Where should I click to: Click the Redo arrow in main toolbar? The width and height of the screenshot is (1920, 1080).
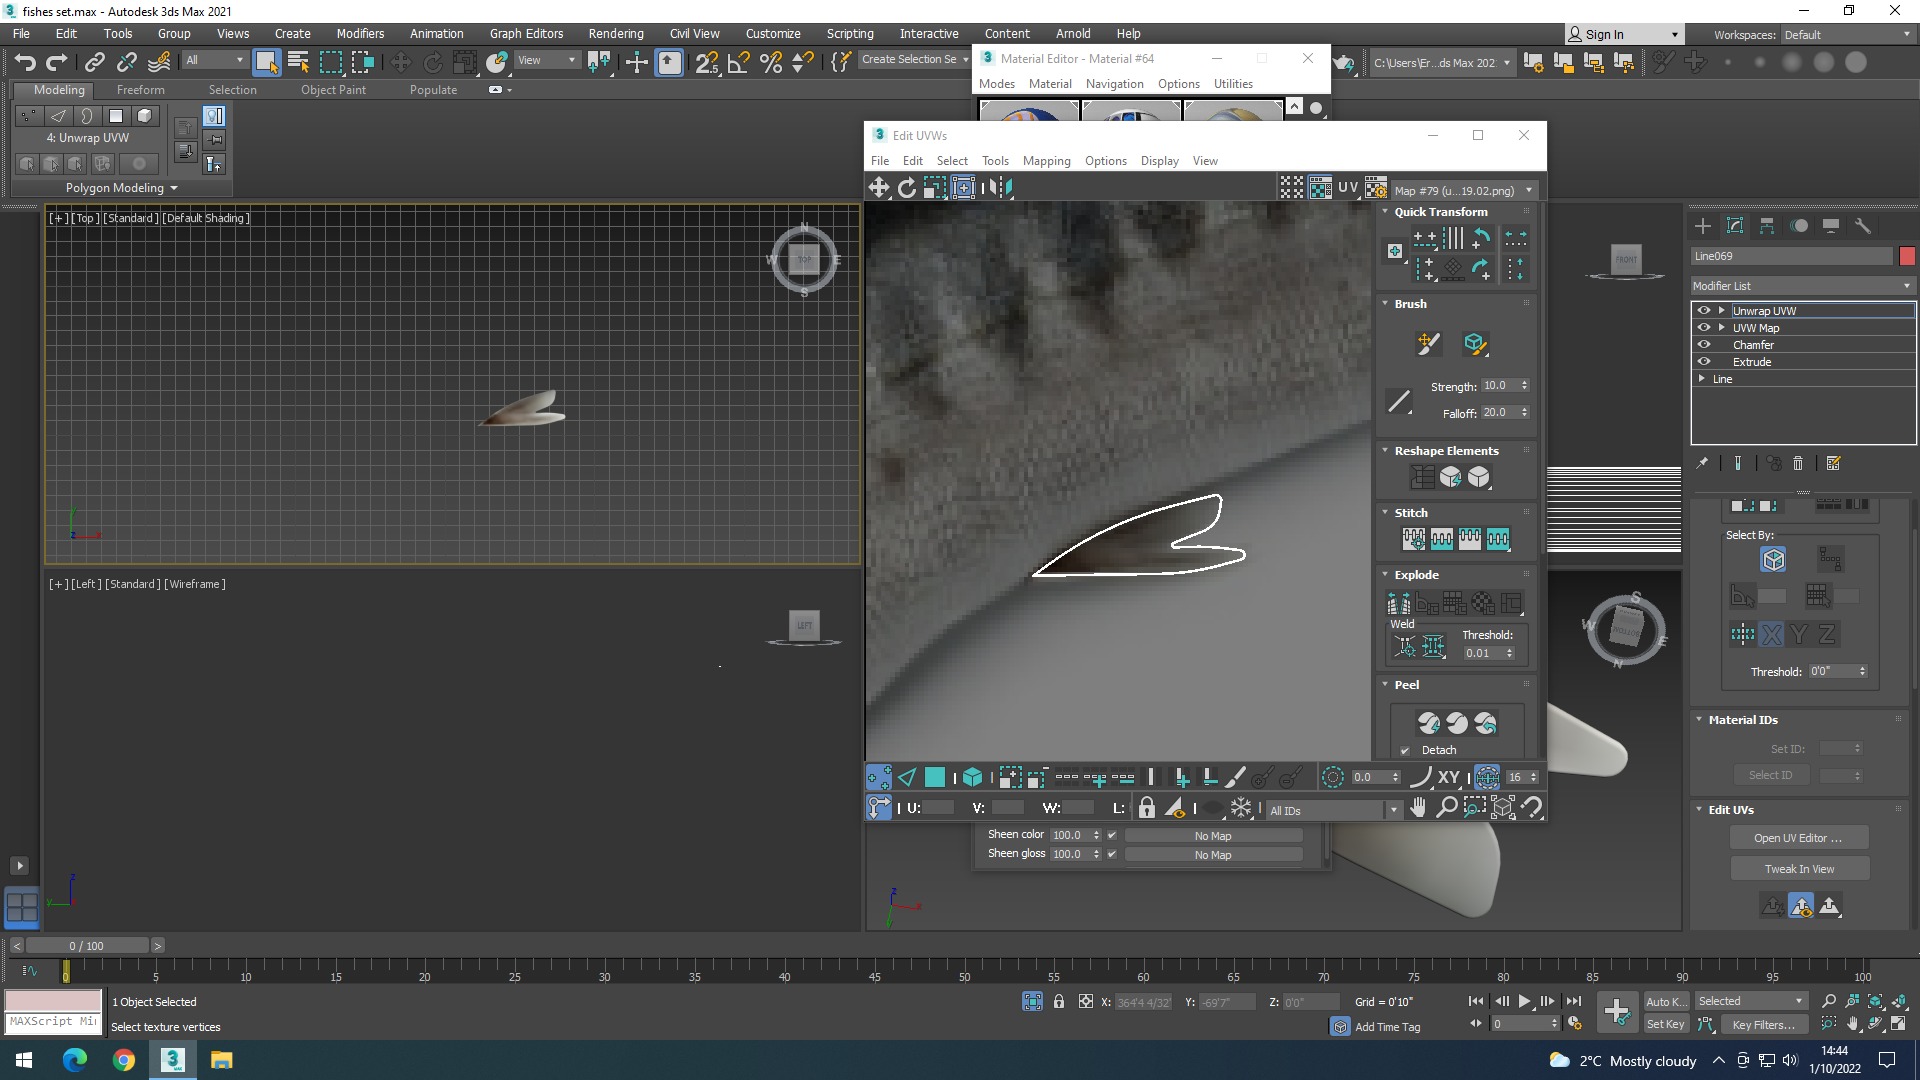tap(57, 62)
